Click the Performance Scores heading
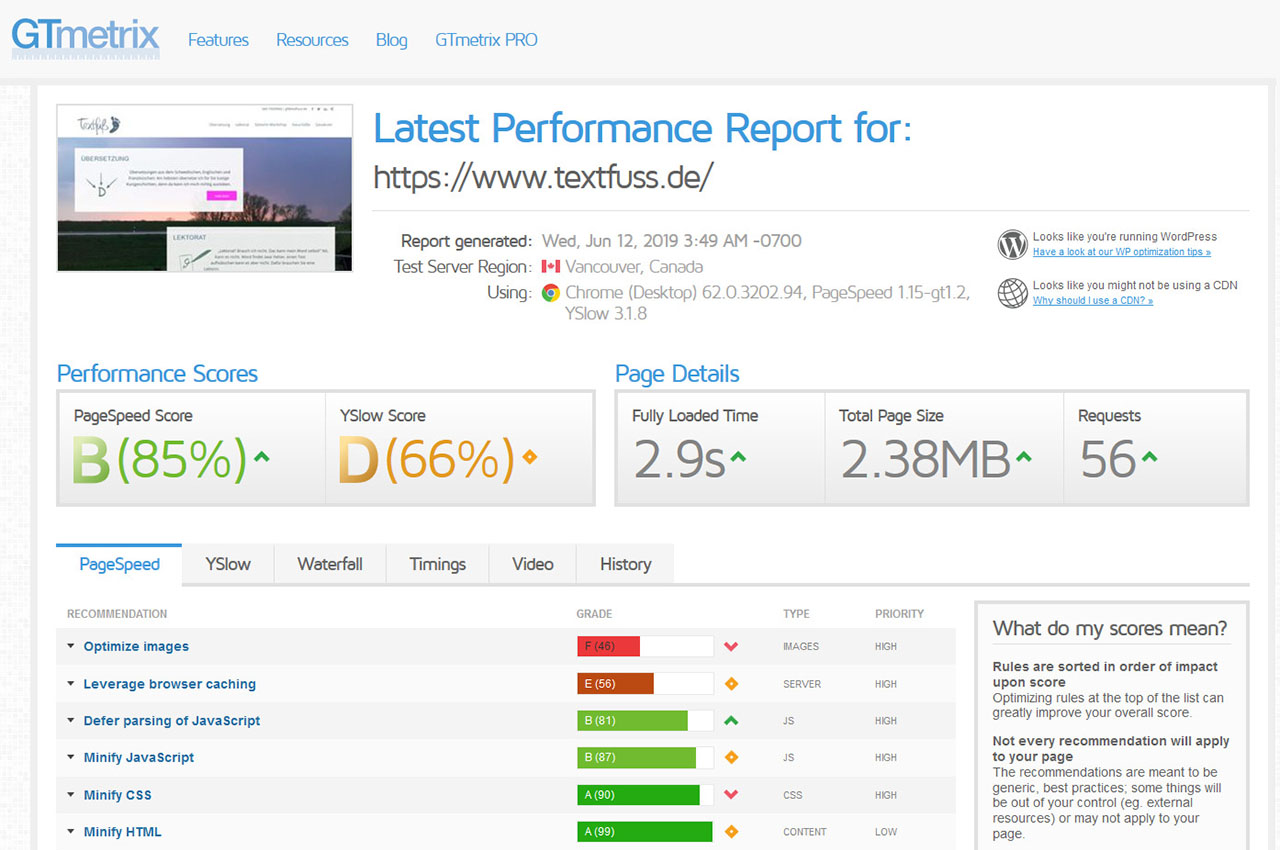1280x850 pixels. (157, 374)
